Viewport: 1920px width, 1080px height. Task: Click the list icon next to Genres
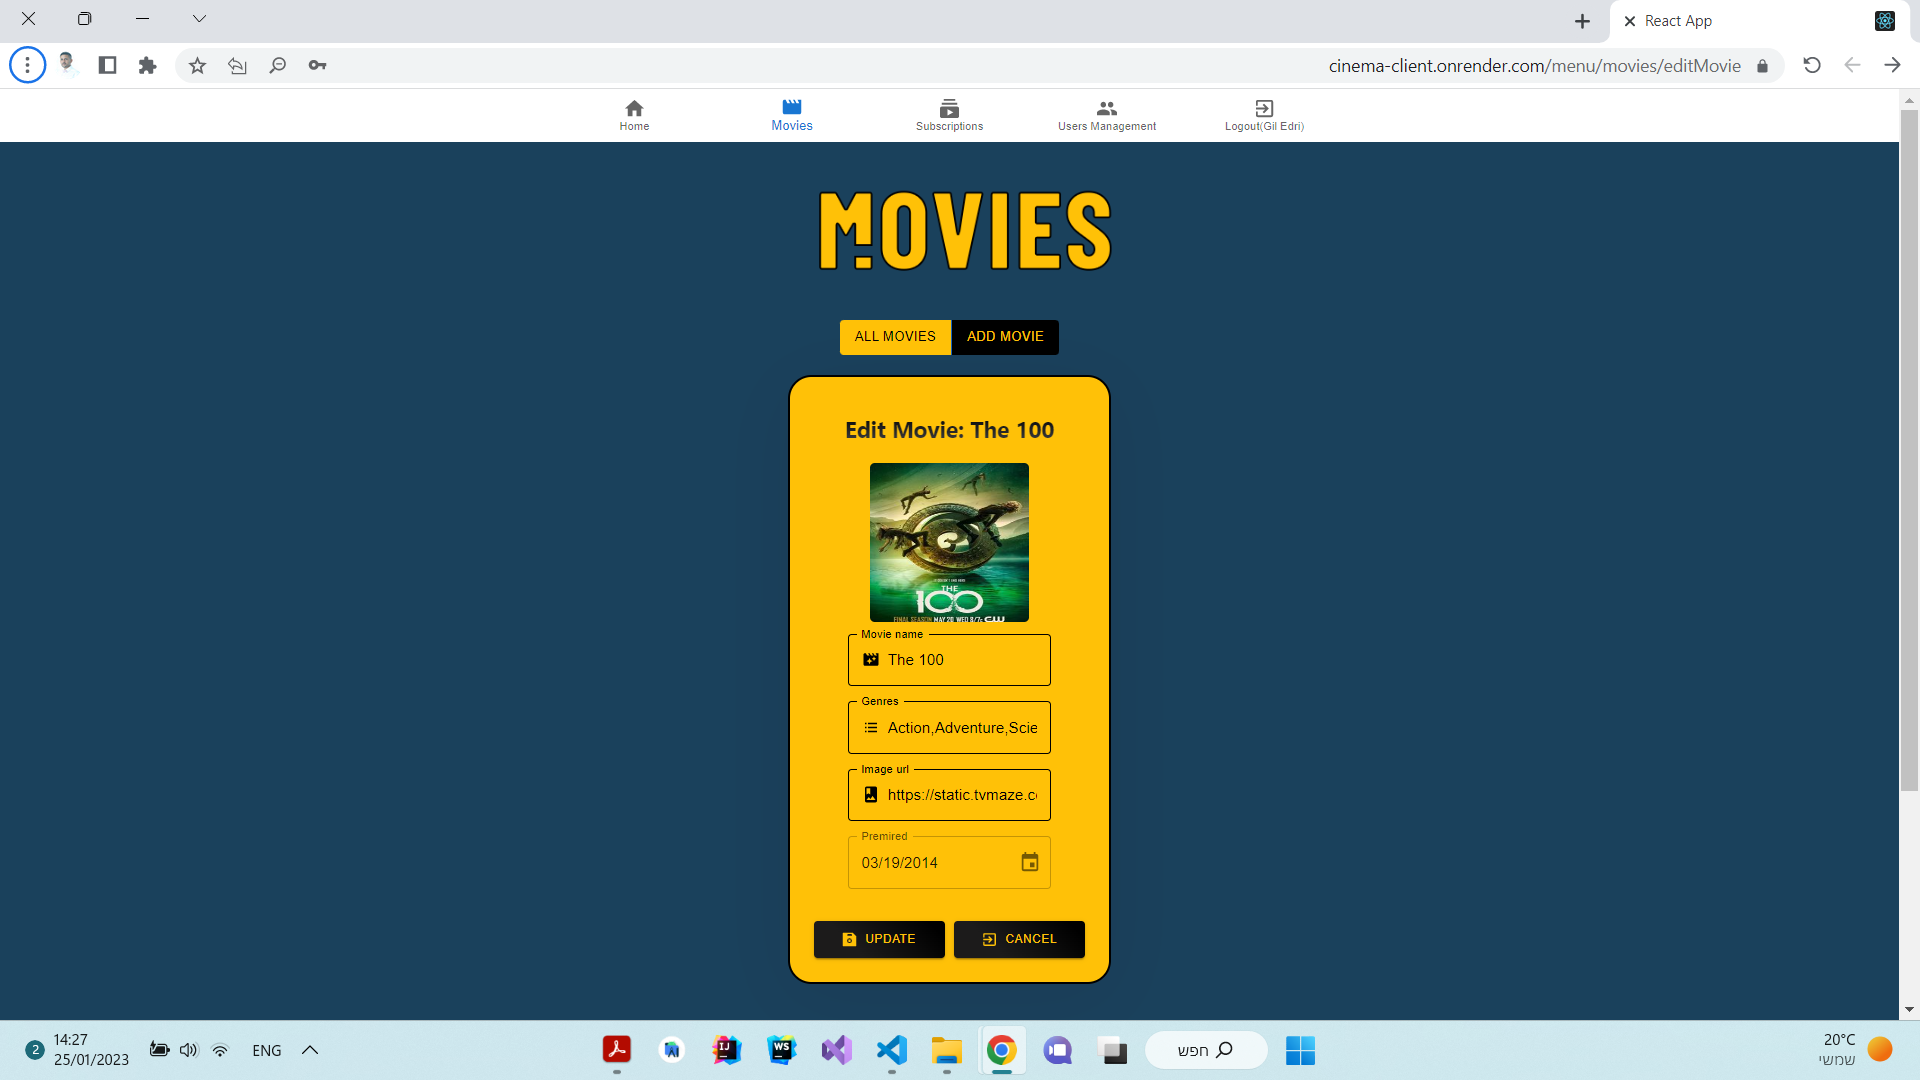coord(869,727)
